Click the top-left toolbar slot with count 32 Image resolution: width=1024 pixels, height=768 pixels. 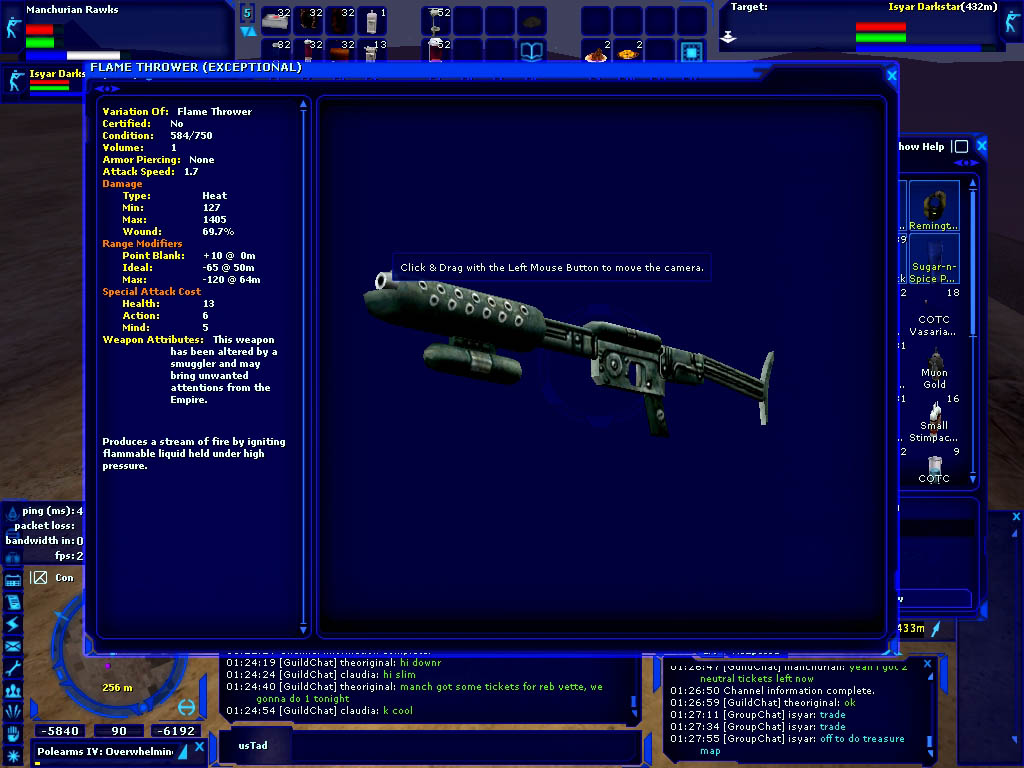pyautogui.click(x=276, y=21)
